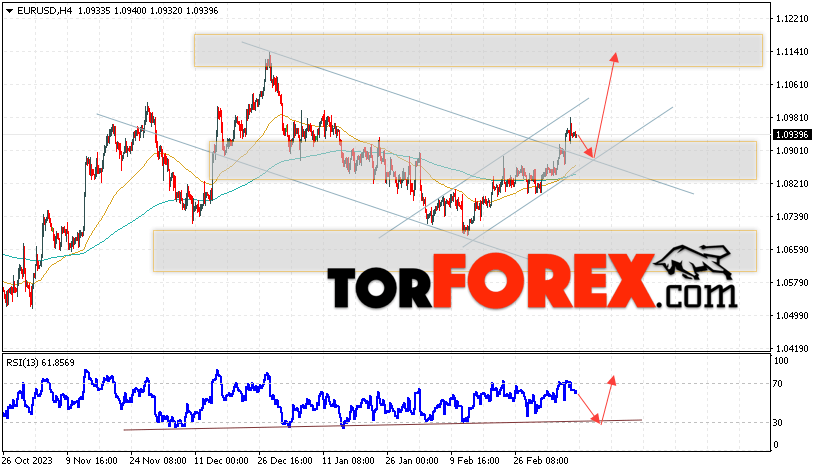Click the 9 Nov 16:00 time axis label

point(92,461)
